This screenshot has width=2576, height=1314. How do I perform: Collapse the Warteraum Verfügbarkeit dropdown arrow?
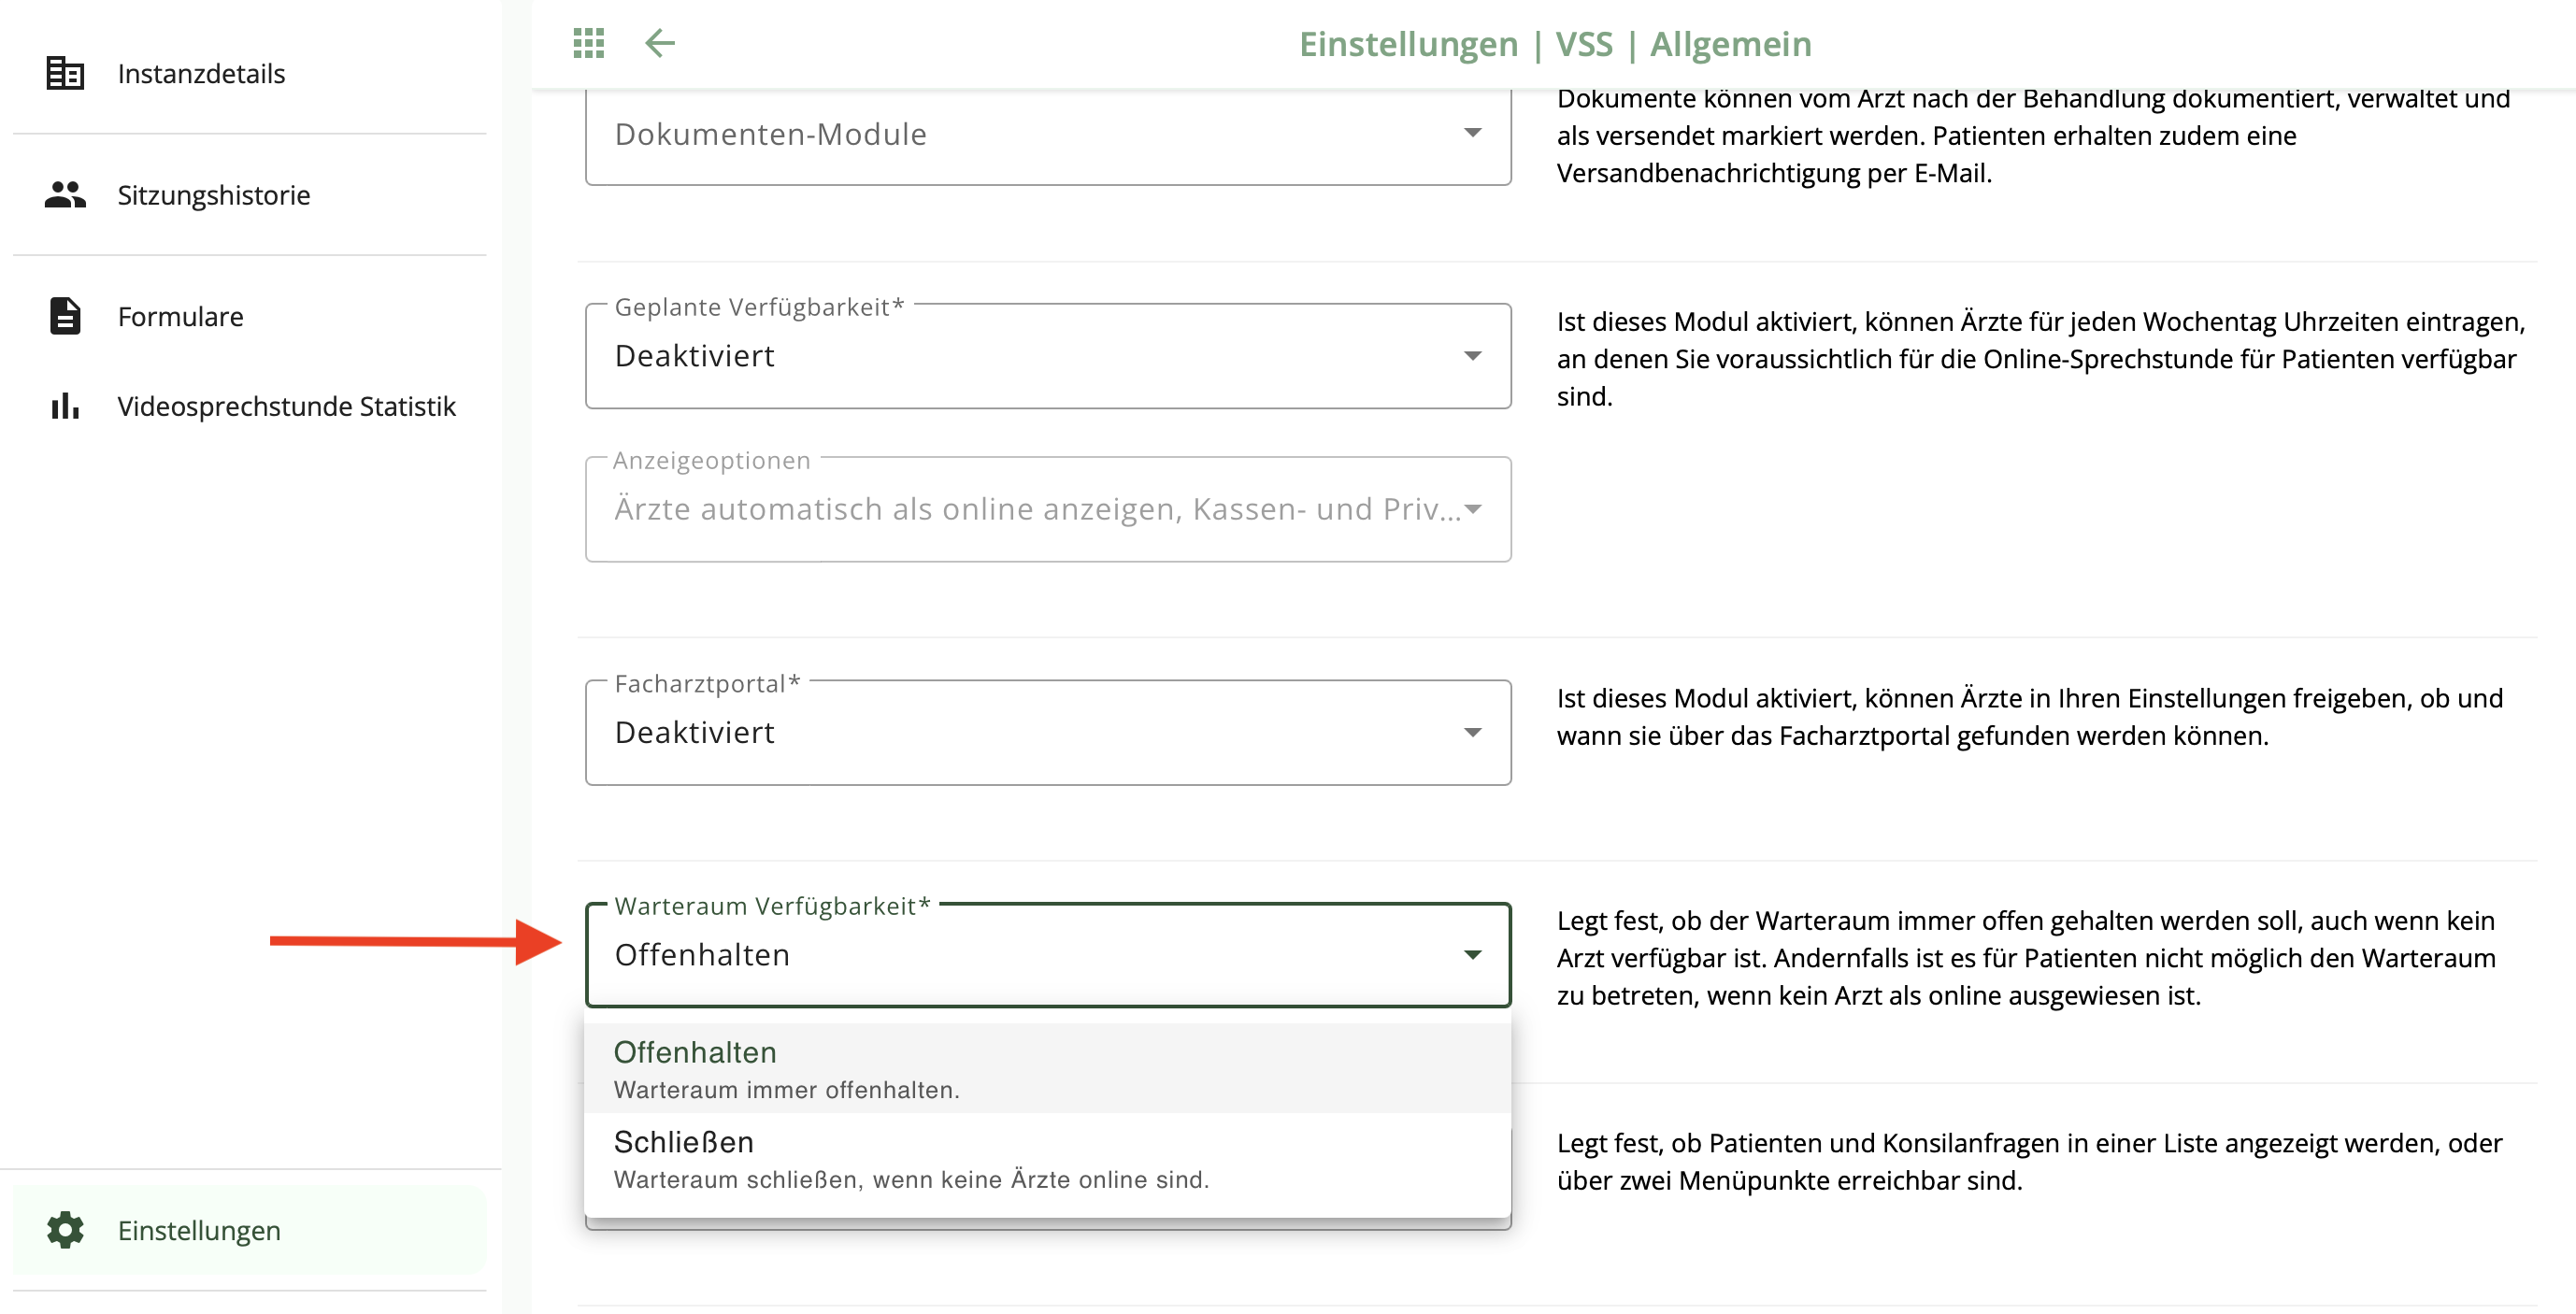tap(1472, 955)
